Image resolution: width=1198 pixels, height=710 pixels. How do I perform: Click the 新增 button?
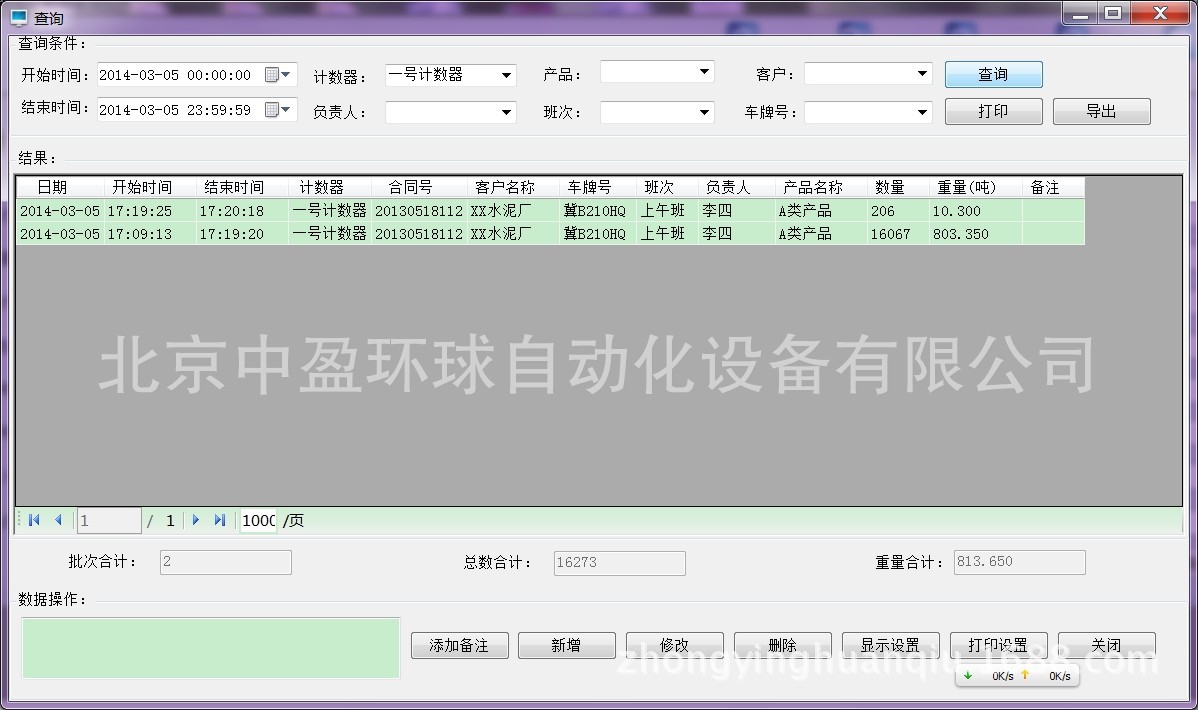click(566, 646)
